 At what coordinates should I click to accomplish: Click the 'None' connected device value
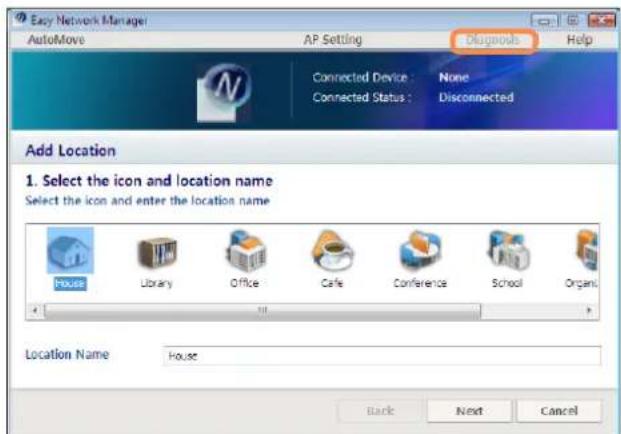tap(454, 78)
